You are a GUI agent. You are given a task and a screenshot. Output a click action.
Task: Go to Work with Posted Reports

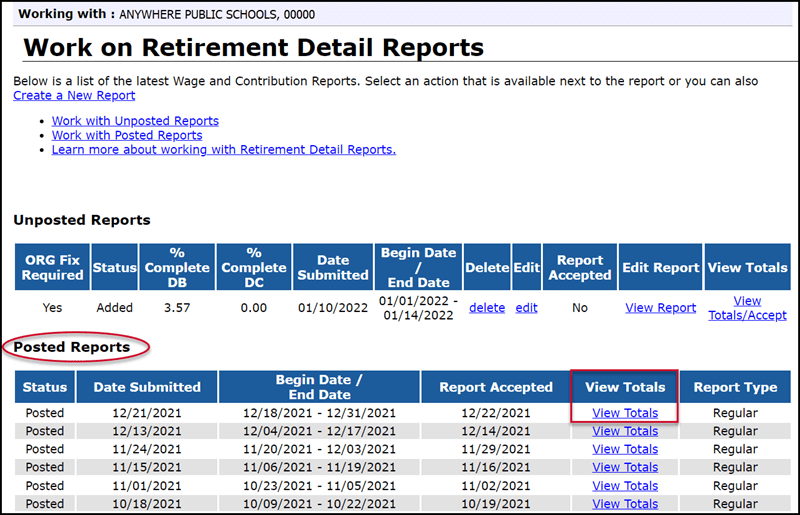coord(127,135)
